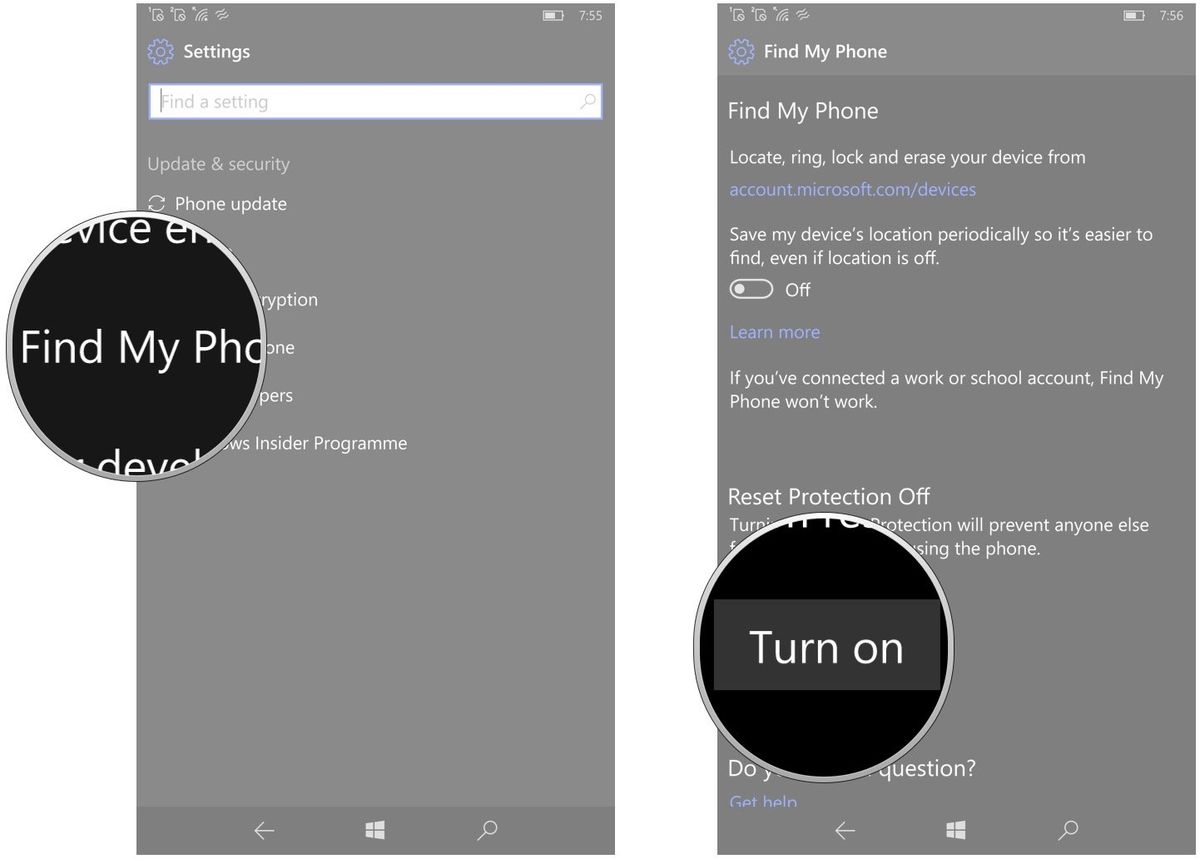Tap the battery icon in the status bar

click(551, 15)
